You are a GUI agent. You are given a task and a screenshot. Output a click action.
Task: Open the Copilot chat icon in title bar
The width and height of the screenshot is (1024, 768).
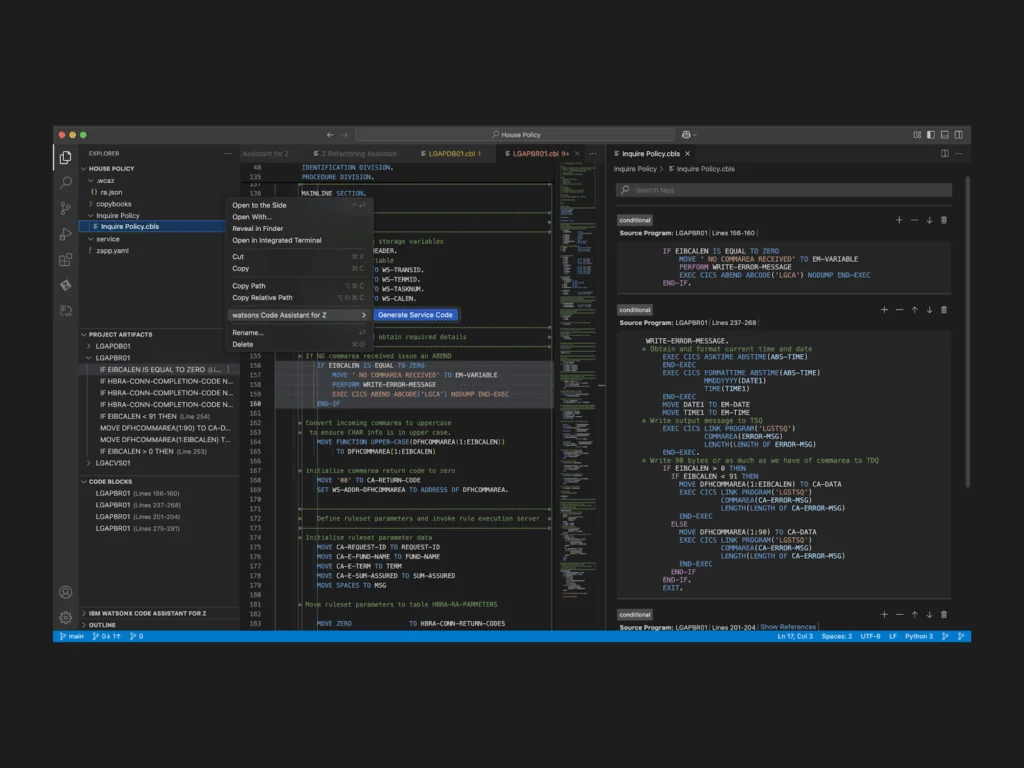(688, 135)
